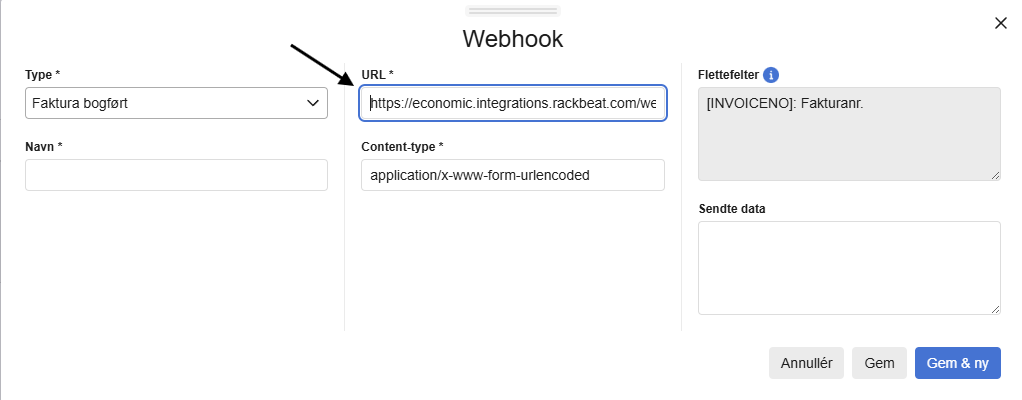Click inside the Sendte data textarea

coord(849,268)
